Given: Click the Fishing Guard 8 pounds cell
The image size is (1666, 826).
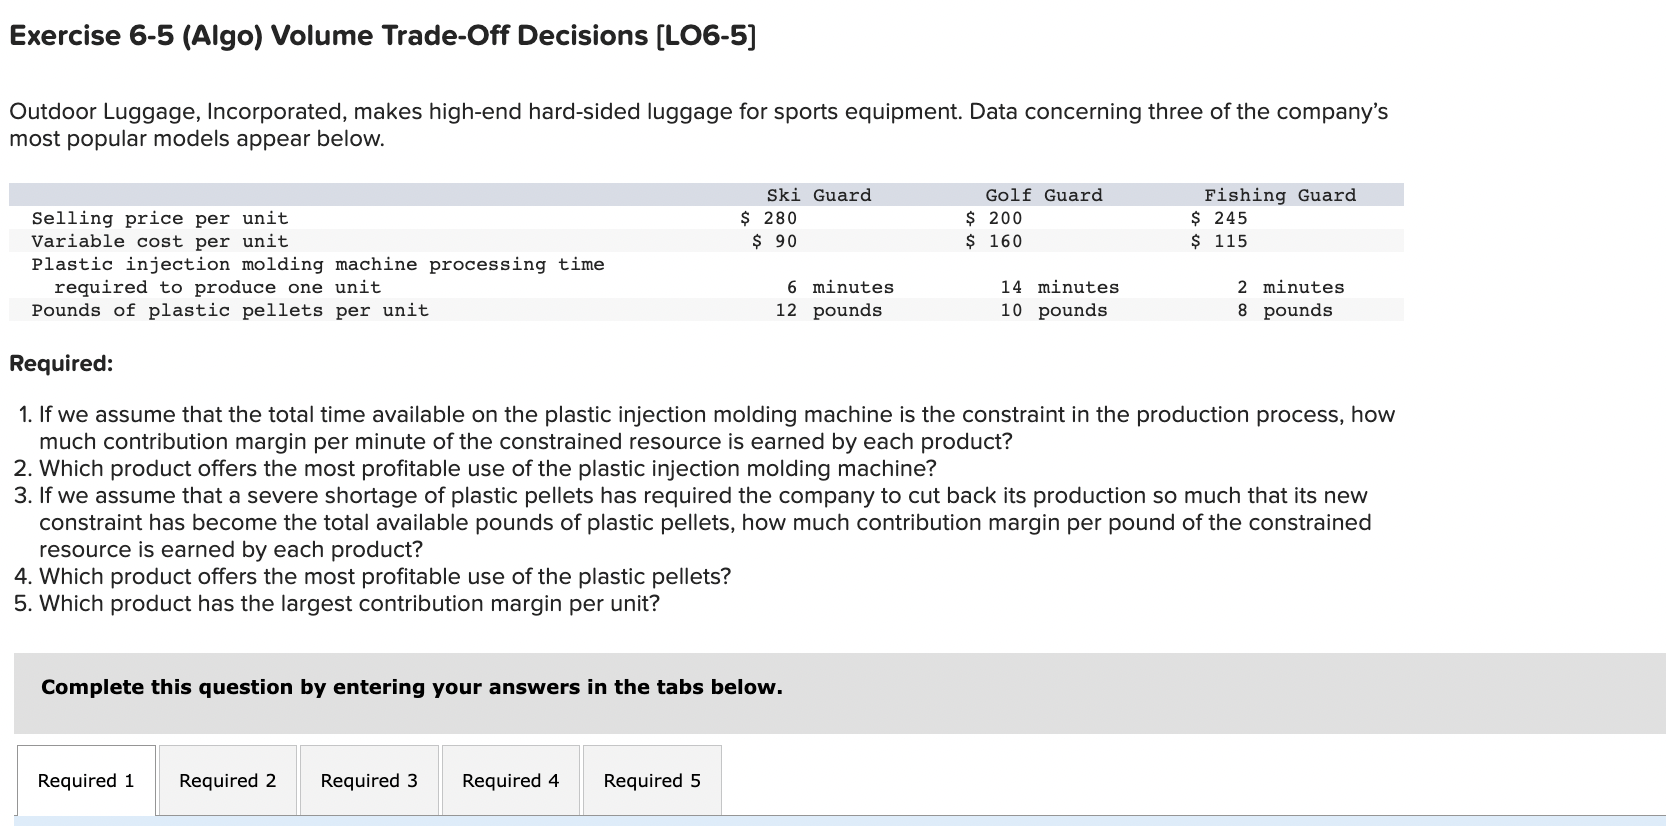Looking at the screenshot, I should click(x=1285, y=310).
